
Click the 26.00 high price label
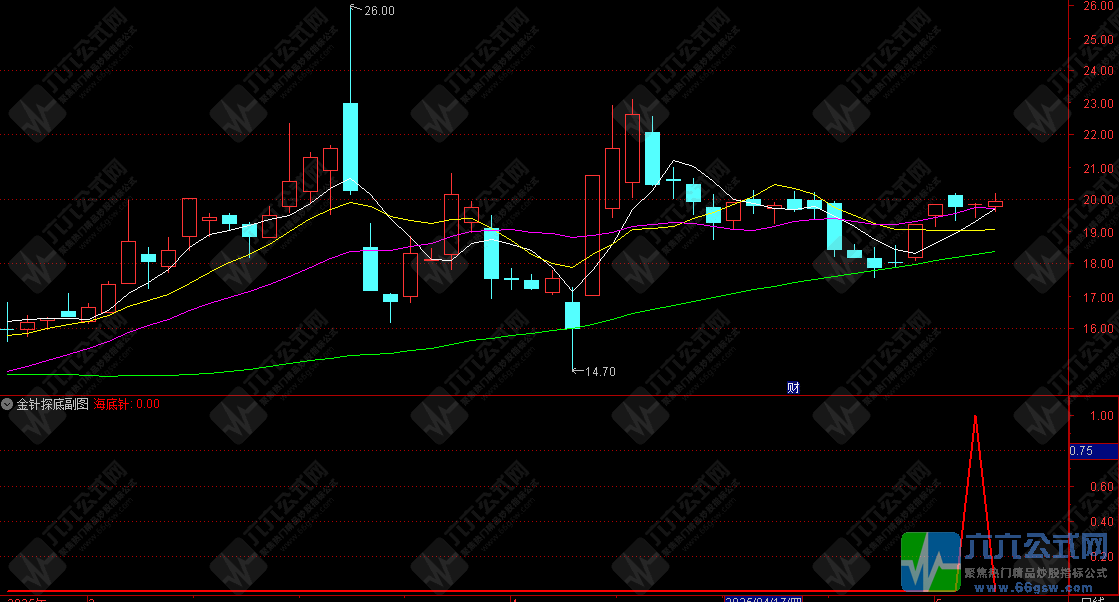point(379,11)
